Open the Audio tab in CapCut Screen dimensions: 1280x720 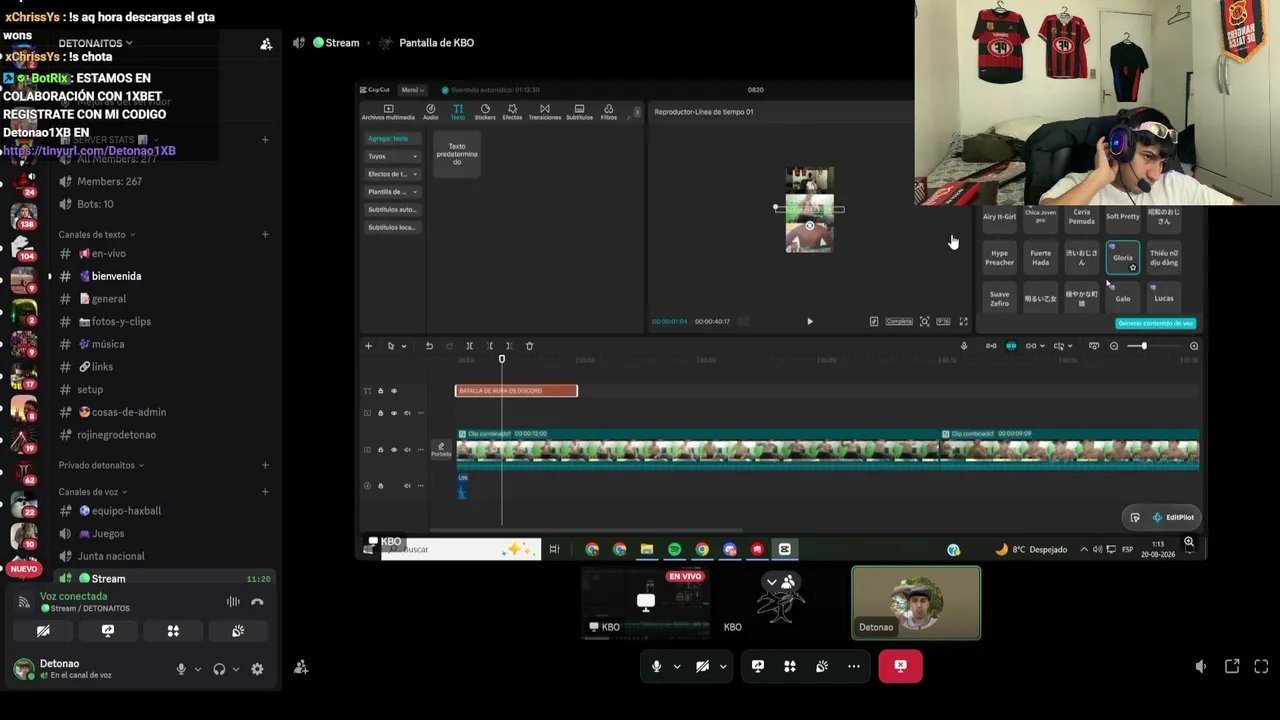click(x=430, y=112)
